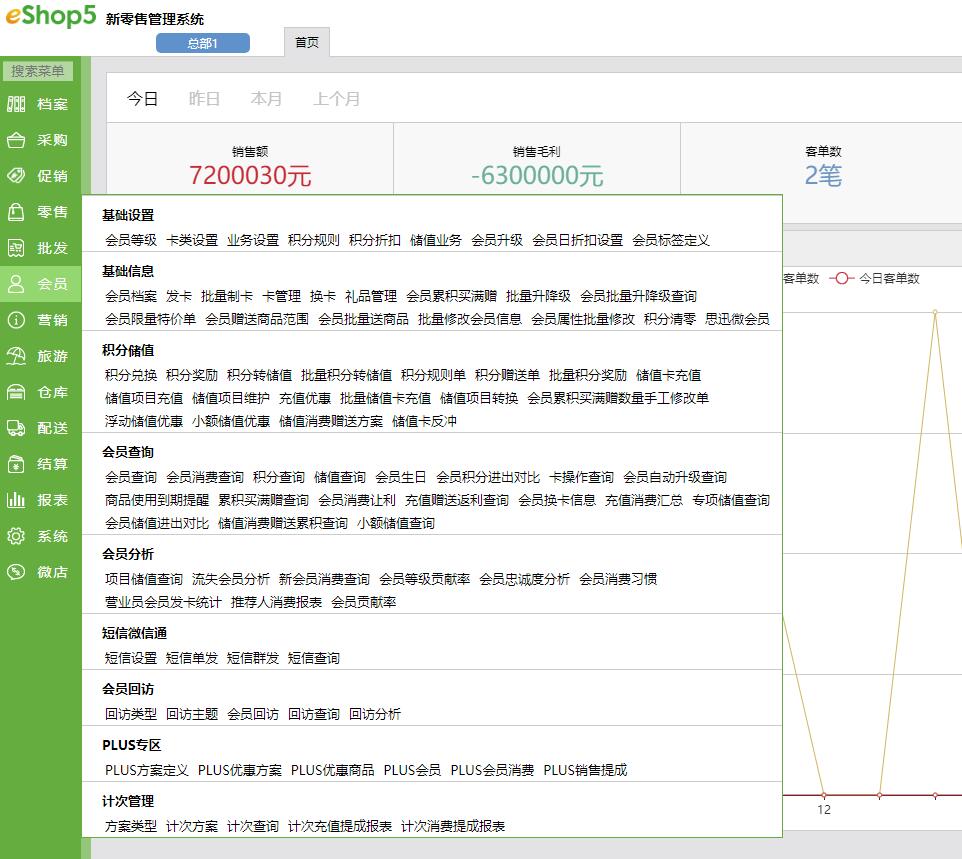
Task: Switch to the 首页 tab
Action: pyautogui.click(x=307, y=42)
